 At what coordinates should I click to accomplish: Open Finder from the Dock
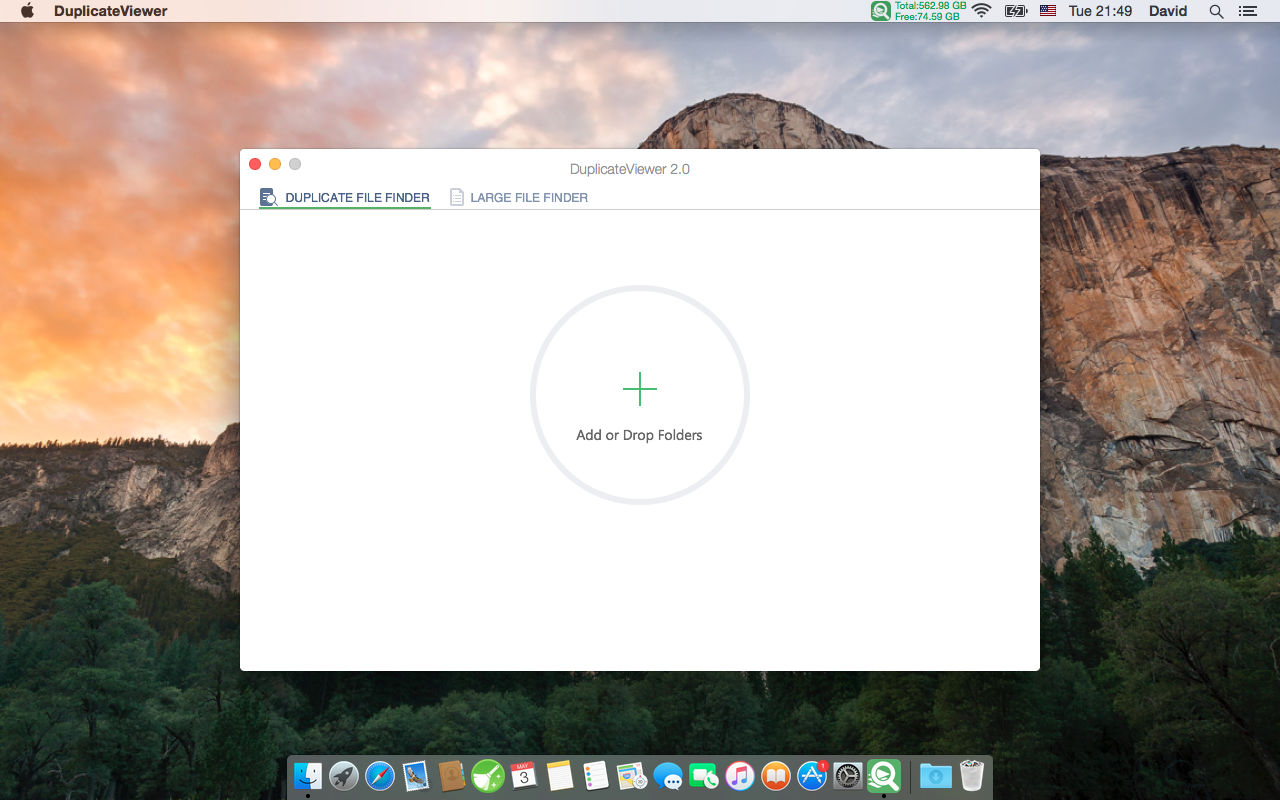308,775
